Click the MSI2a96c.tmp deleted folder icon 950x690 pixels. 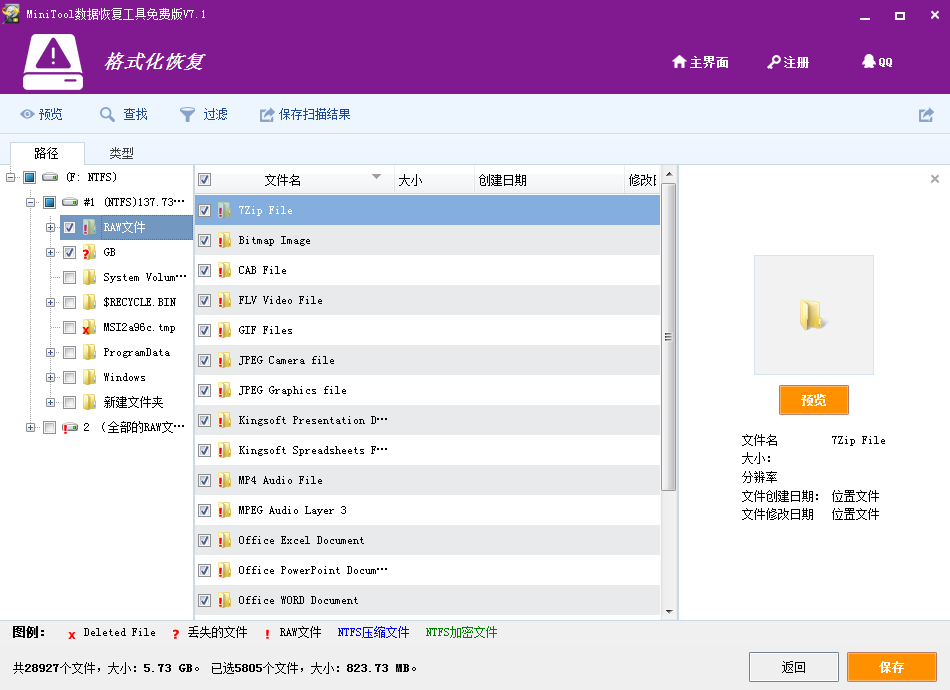(x=89, y=327)
